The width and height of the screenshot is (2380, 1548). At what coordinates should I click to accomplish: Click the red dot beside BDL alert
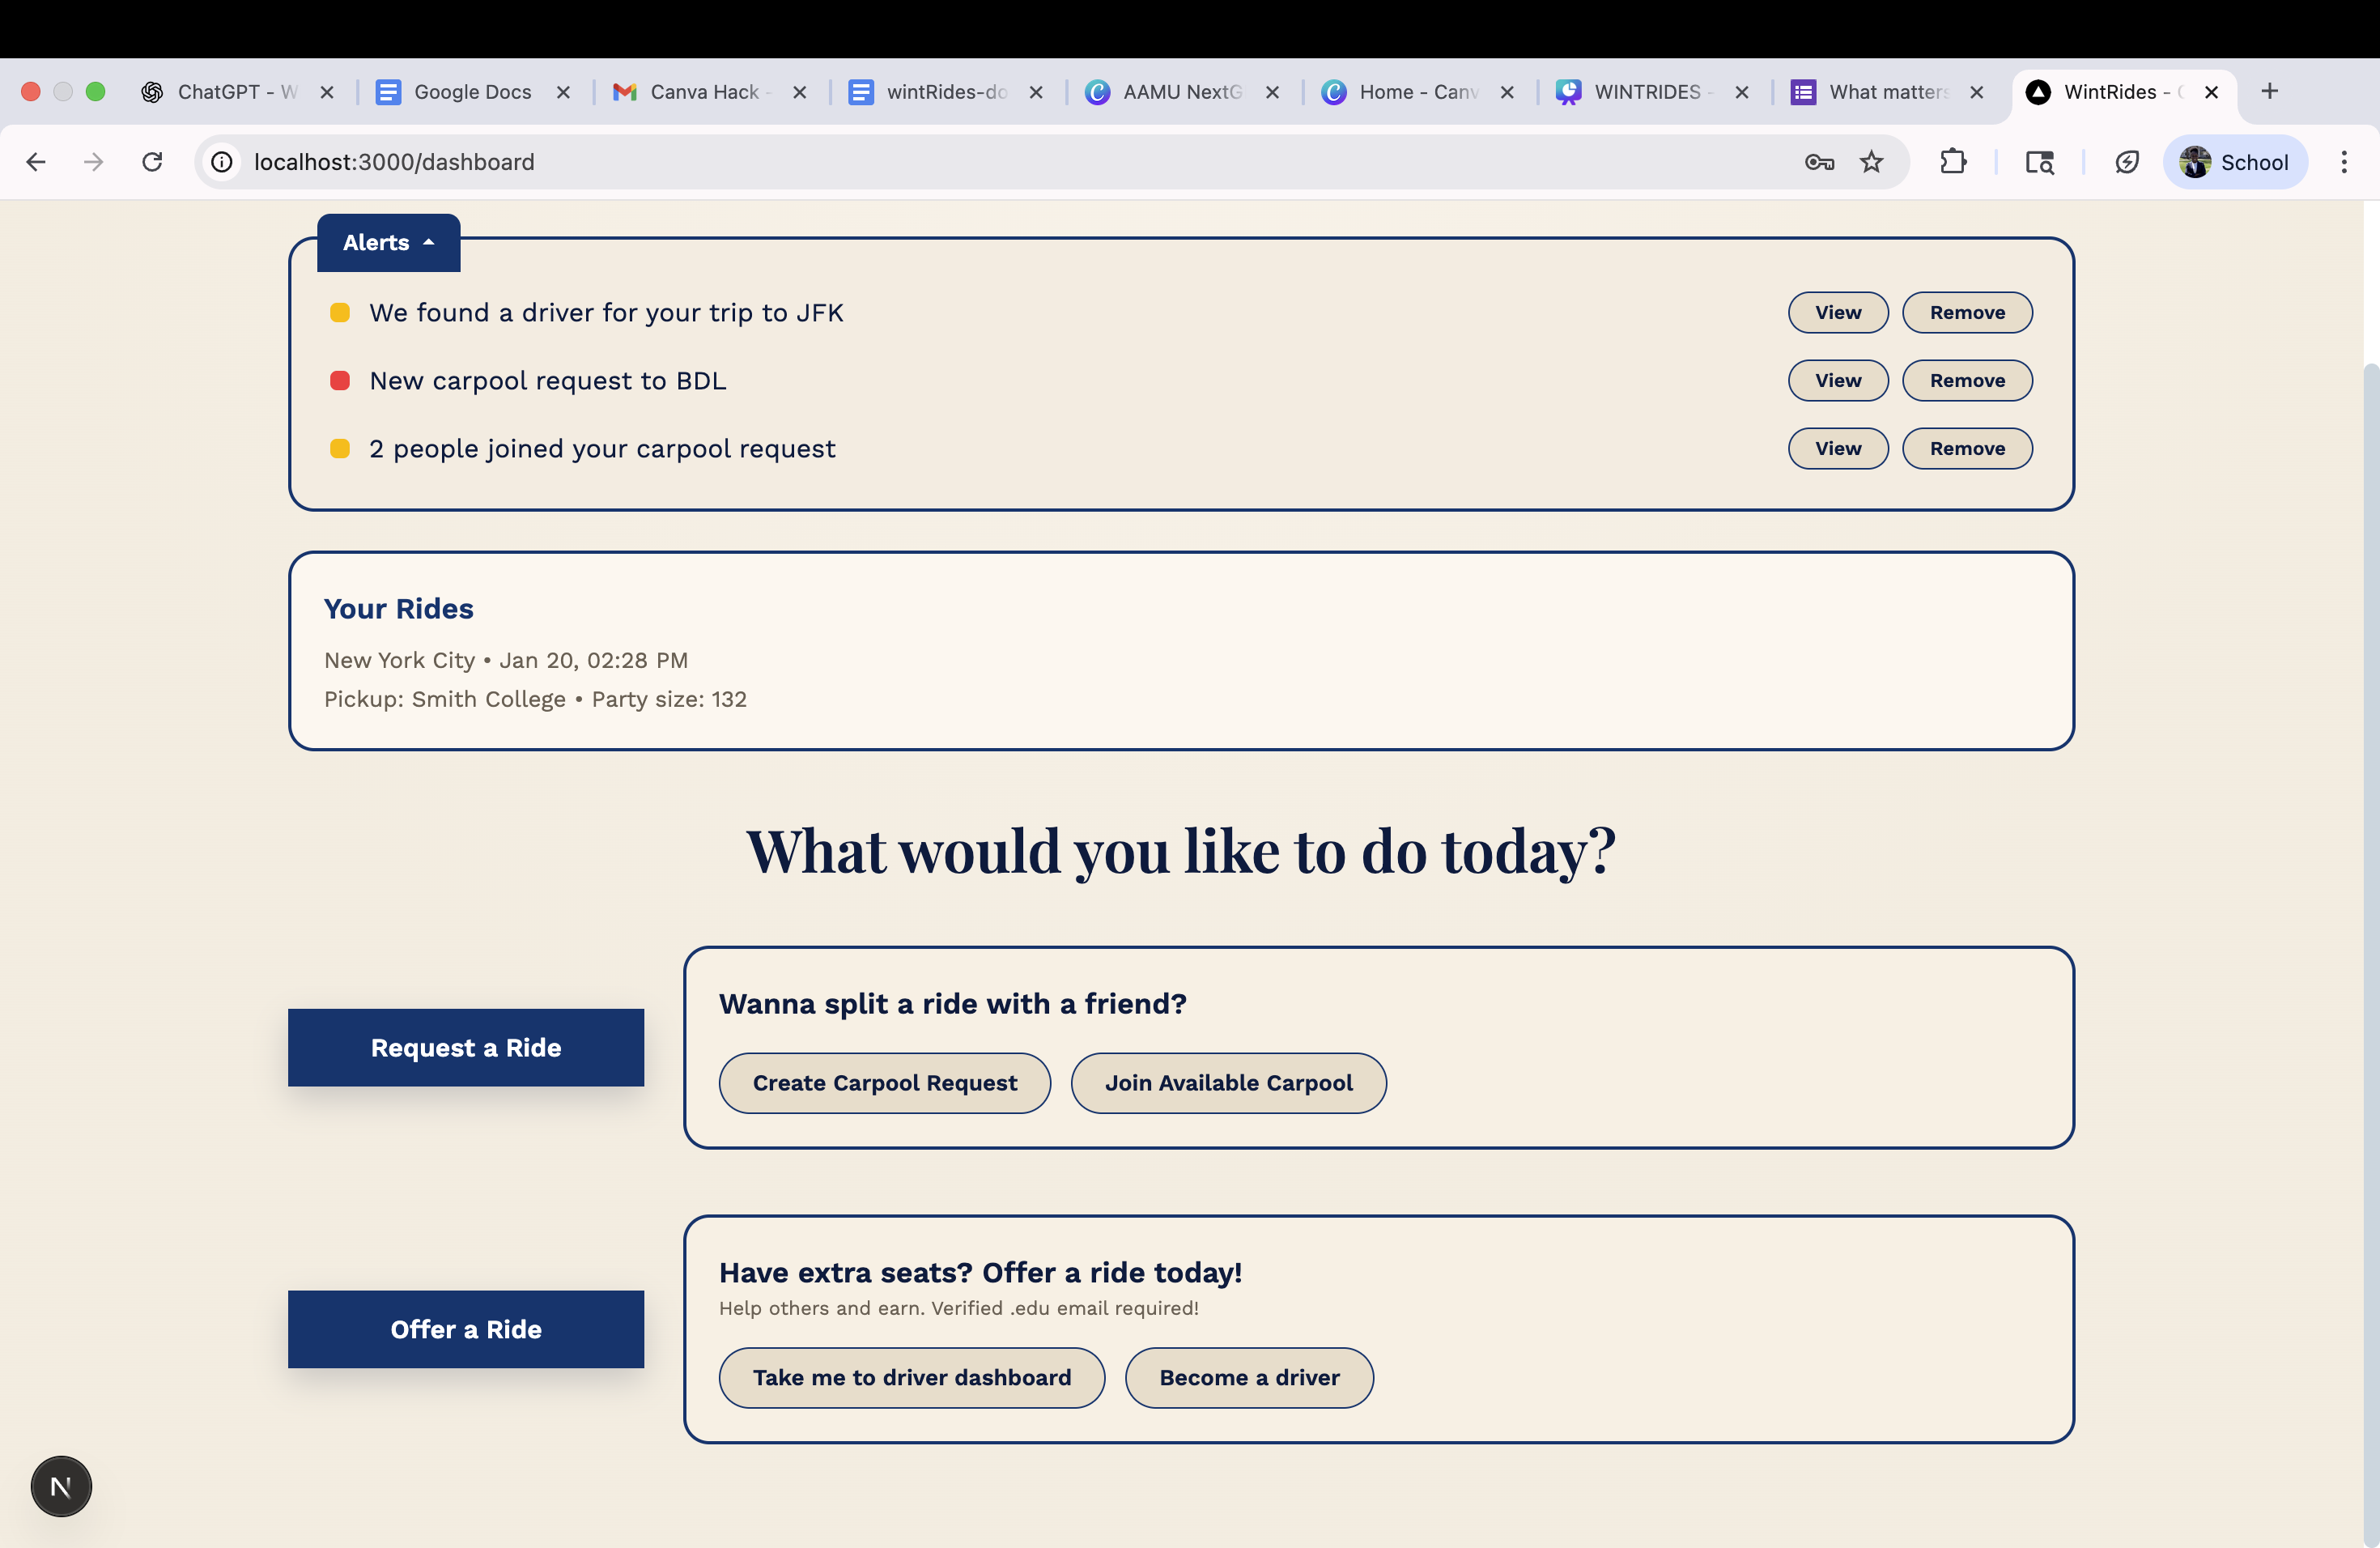340,381
